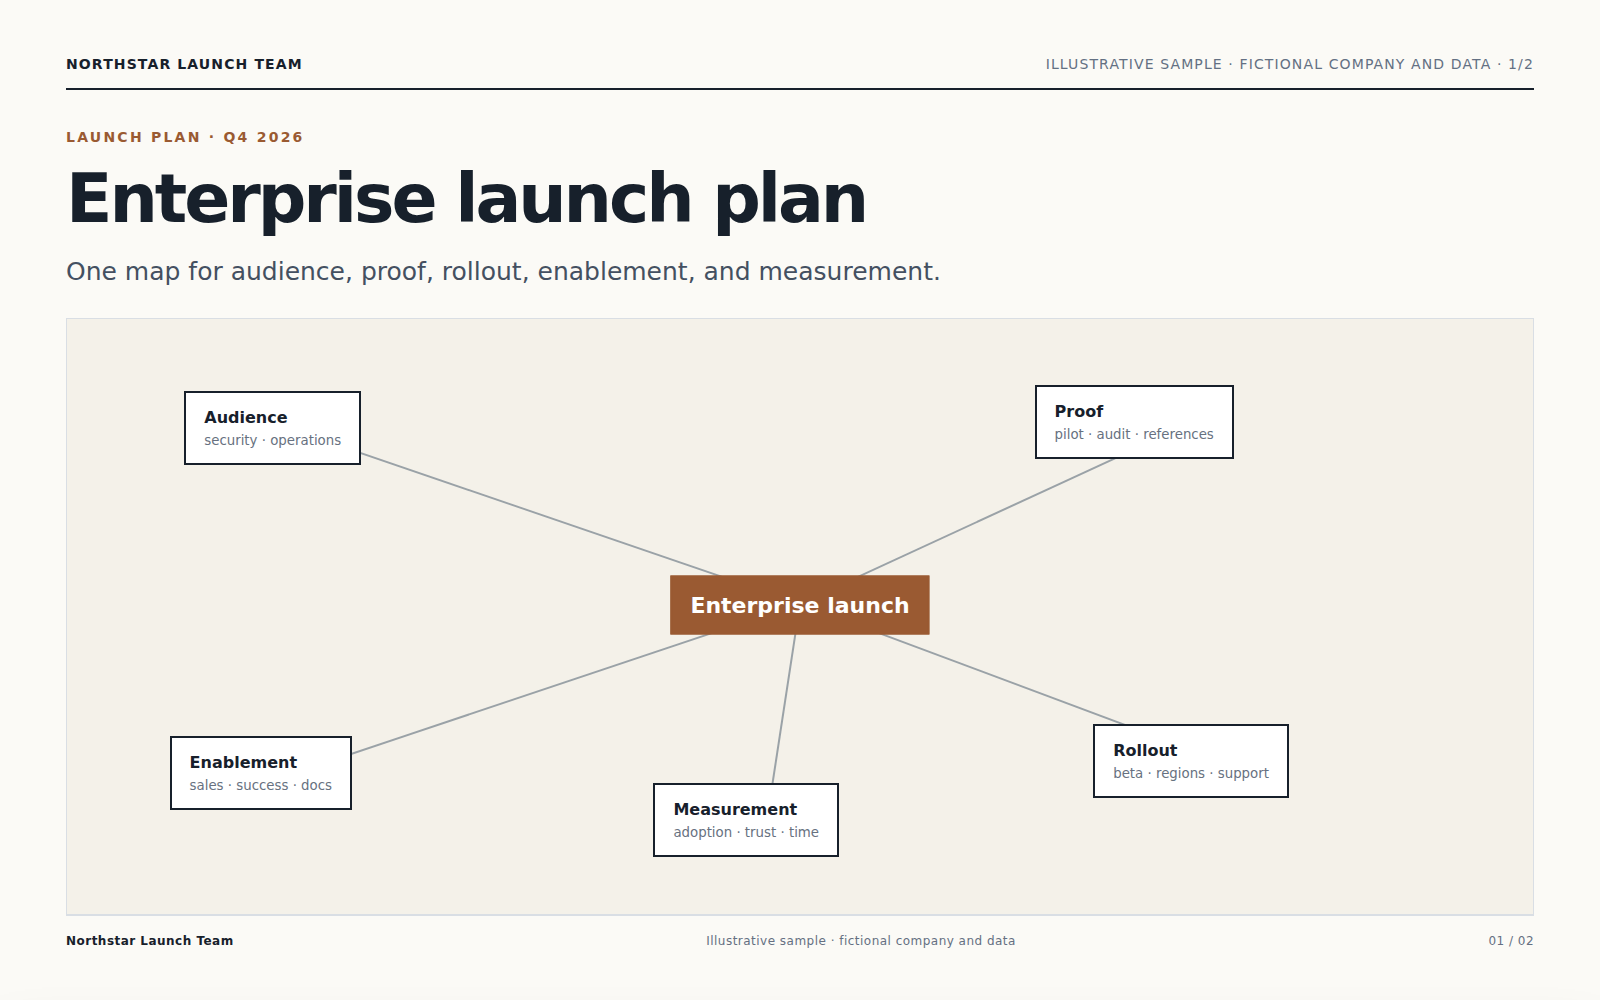
Task: Click the 'sales · success · docs' subtext
Action: (261, 785)
